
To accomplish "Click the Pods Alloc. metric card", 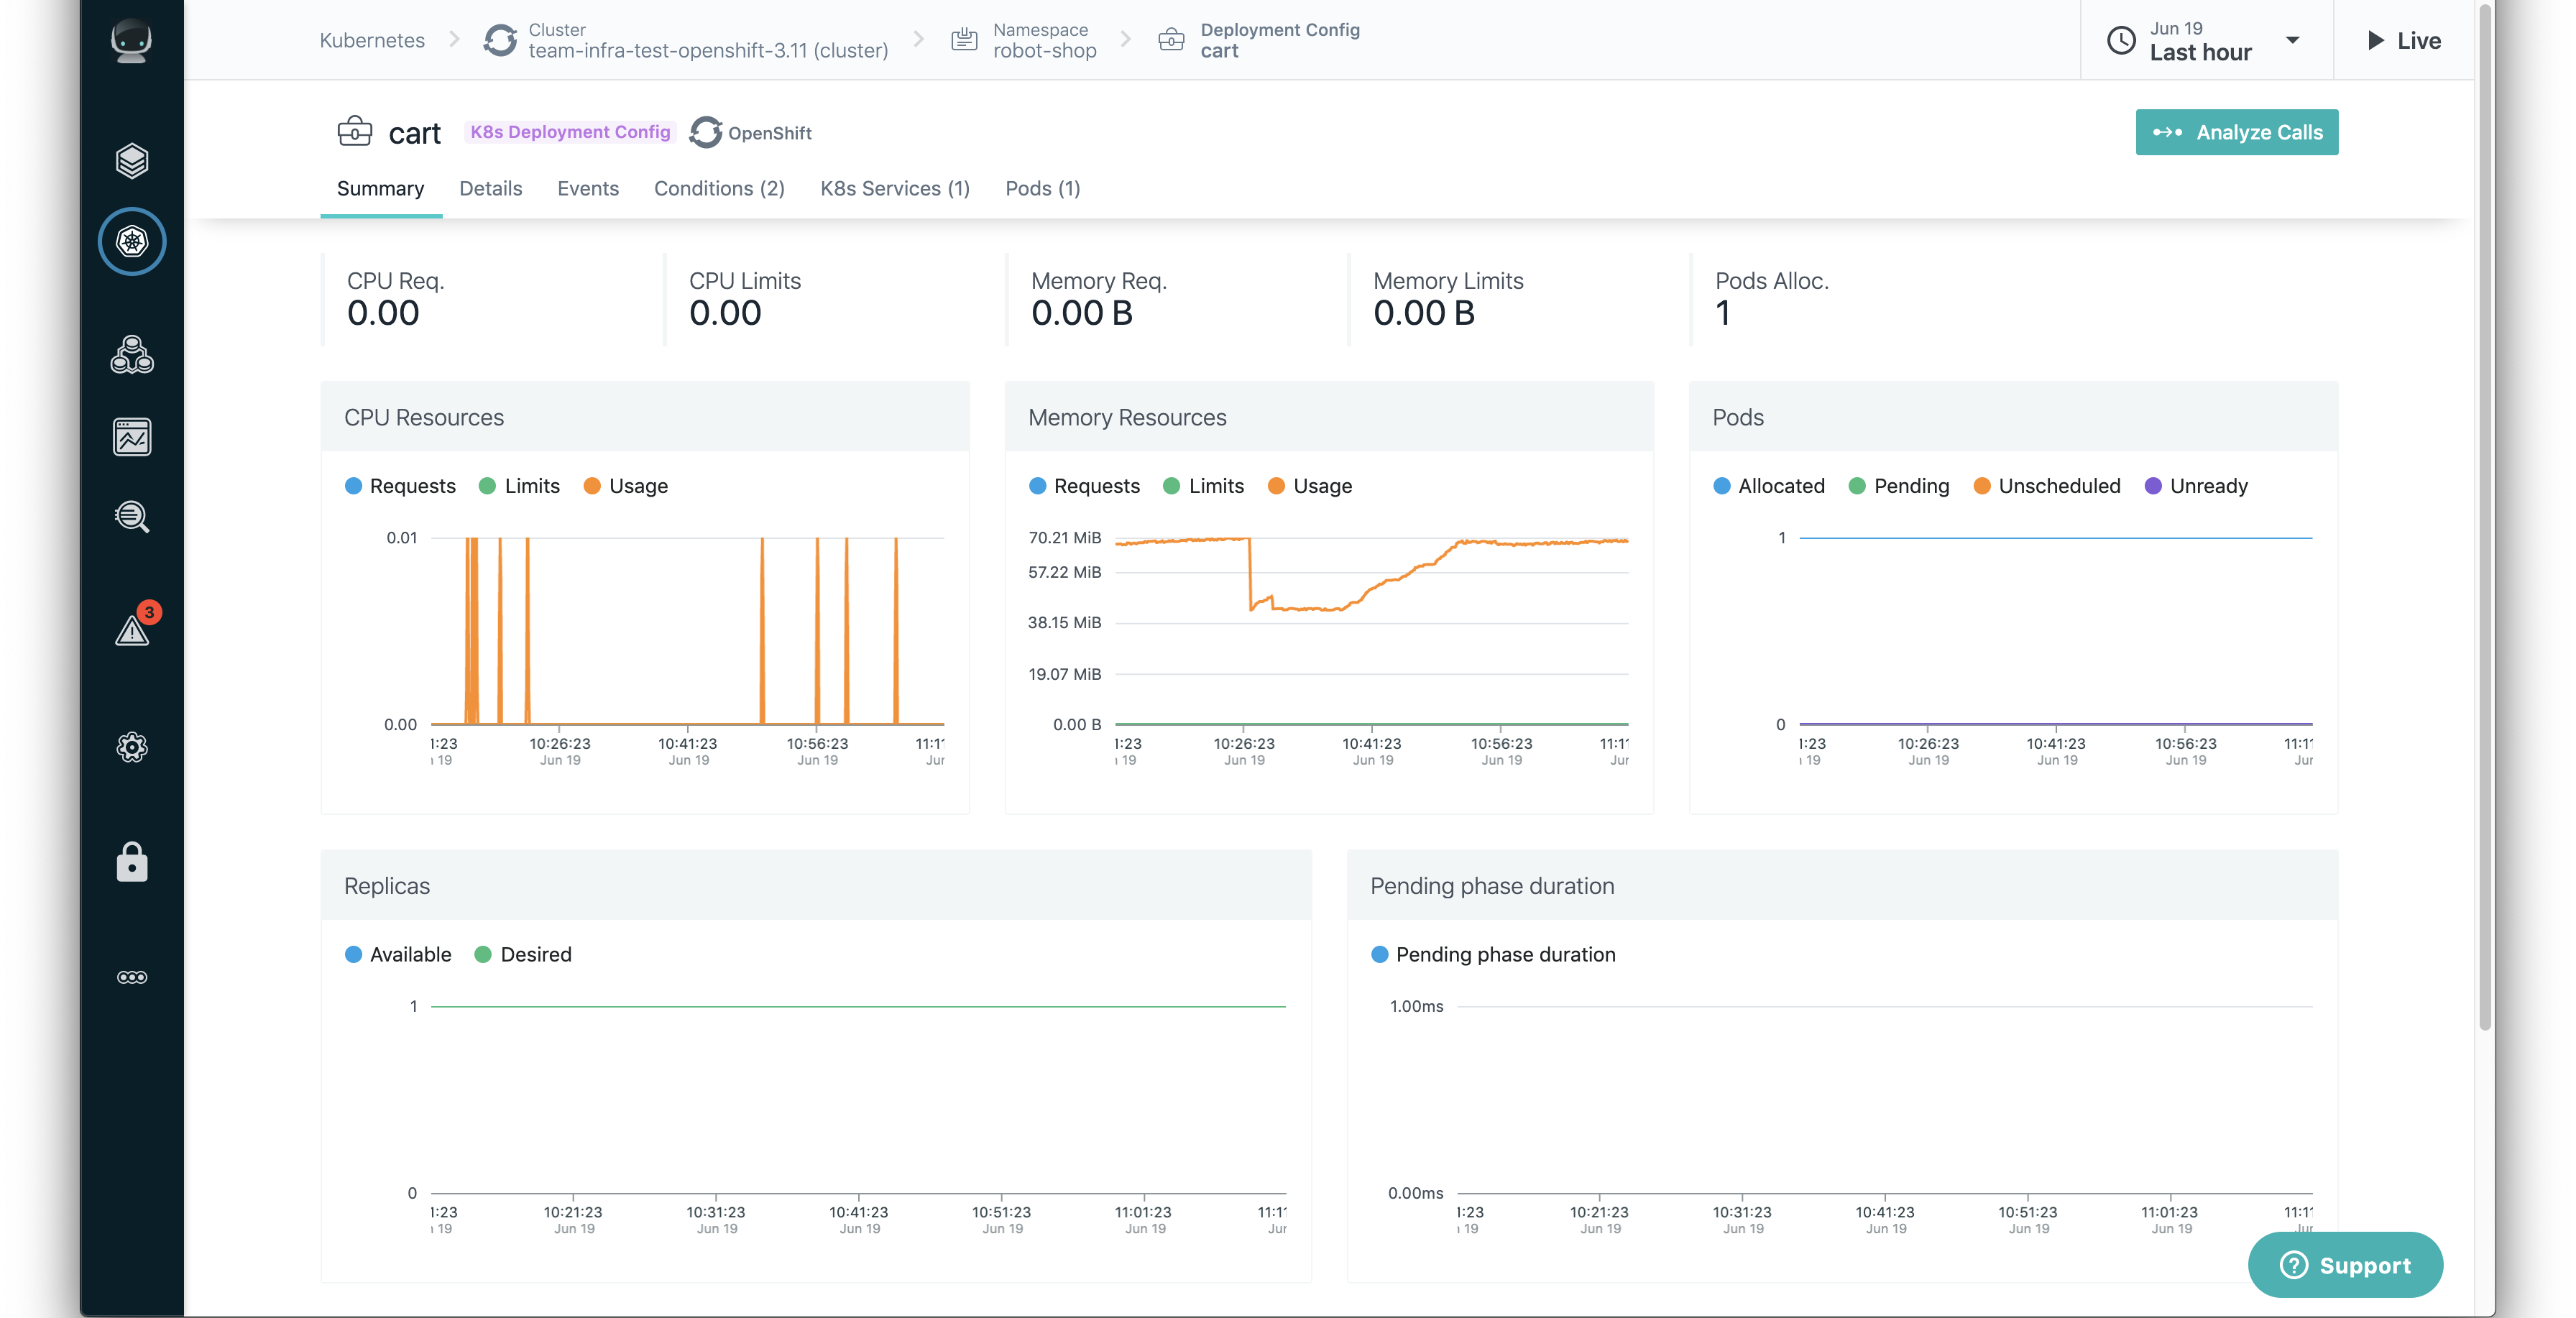I will pos(1859,299).
